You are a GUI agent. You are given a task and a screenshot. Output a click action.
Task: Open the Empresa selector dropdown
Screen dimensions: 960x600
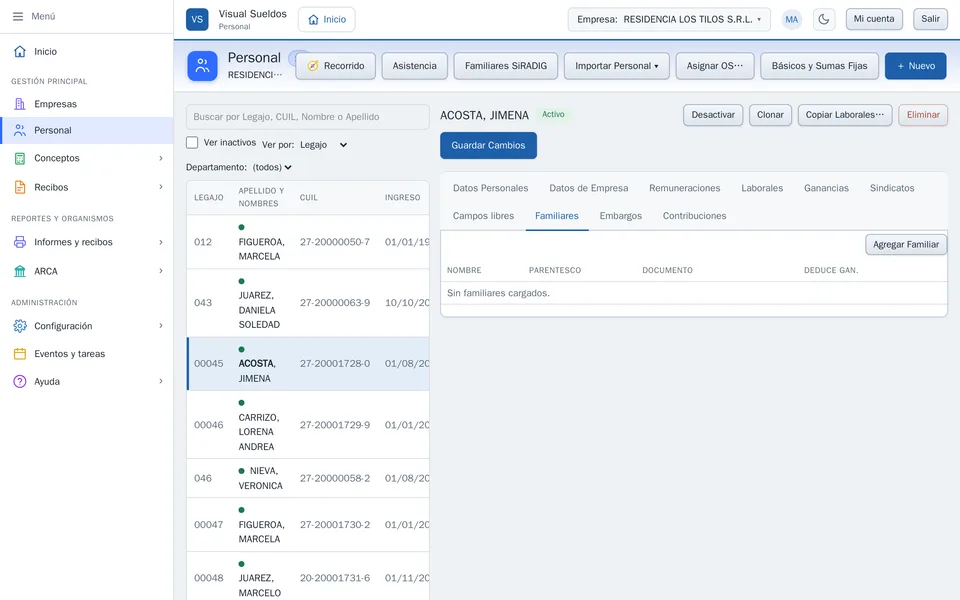pyautogui.click(x=669, y=19)
